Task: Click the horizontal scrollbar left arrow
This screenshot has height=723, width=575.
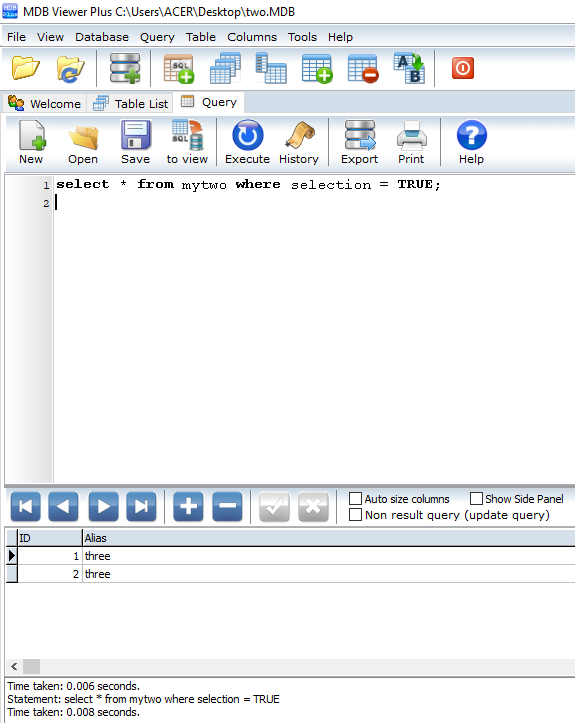Action: (14, 666)
